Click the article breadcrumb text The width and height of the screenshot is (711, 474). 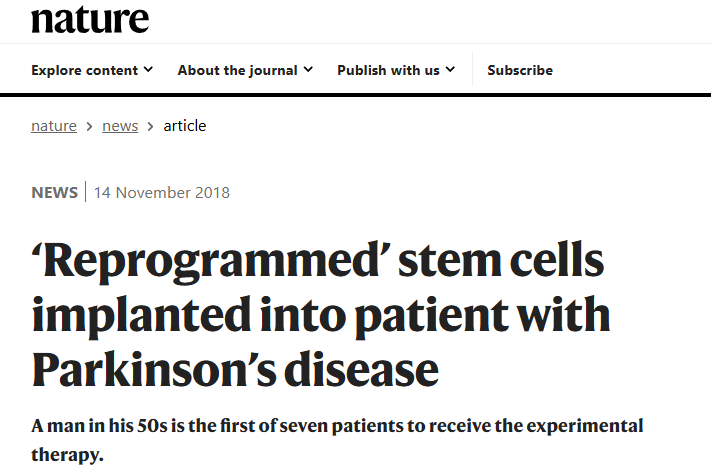pyautogui.click(x=185, y=126)
